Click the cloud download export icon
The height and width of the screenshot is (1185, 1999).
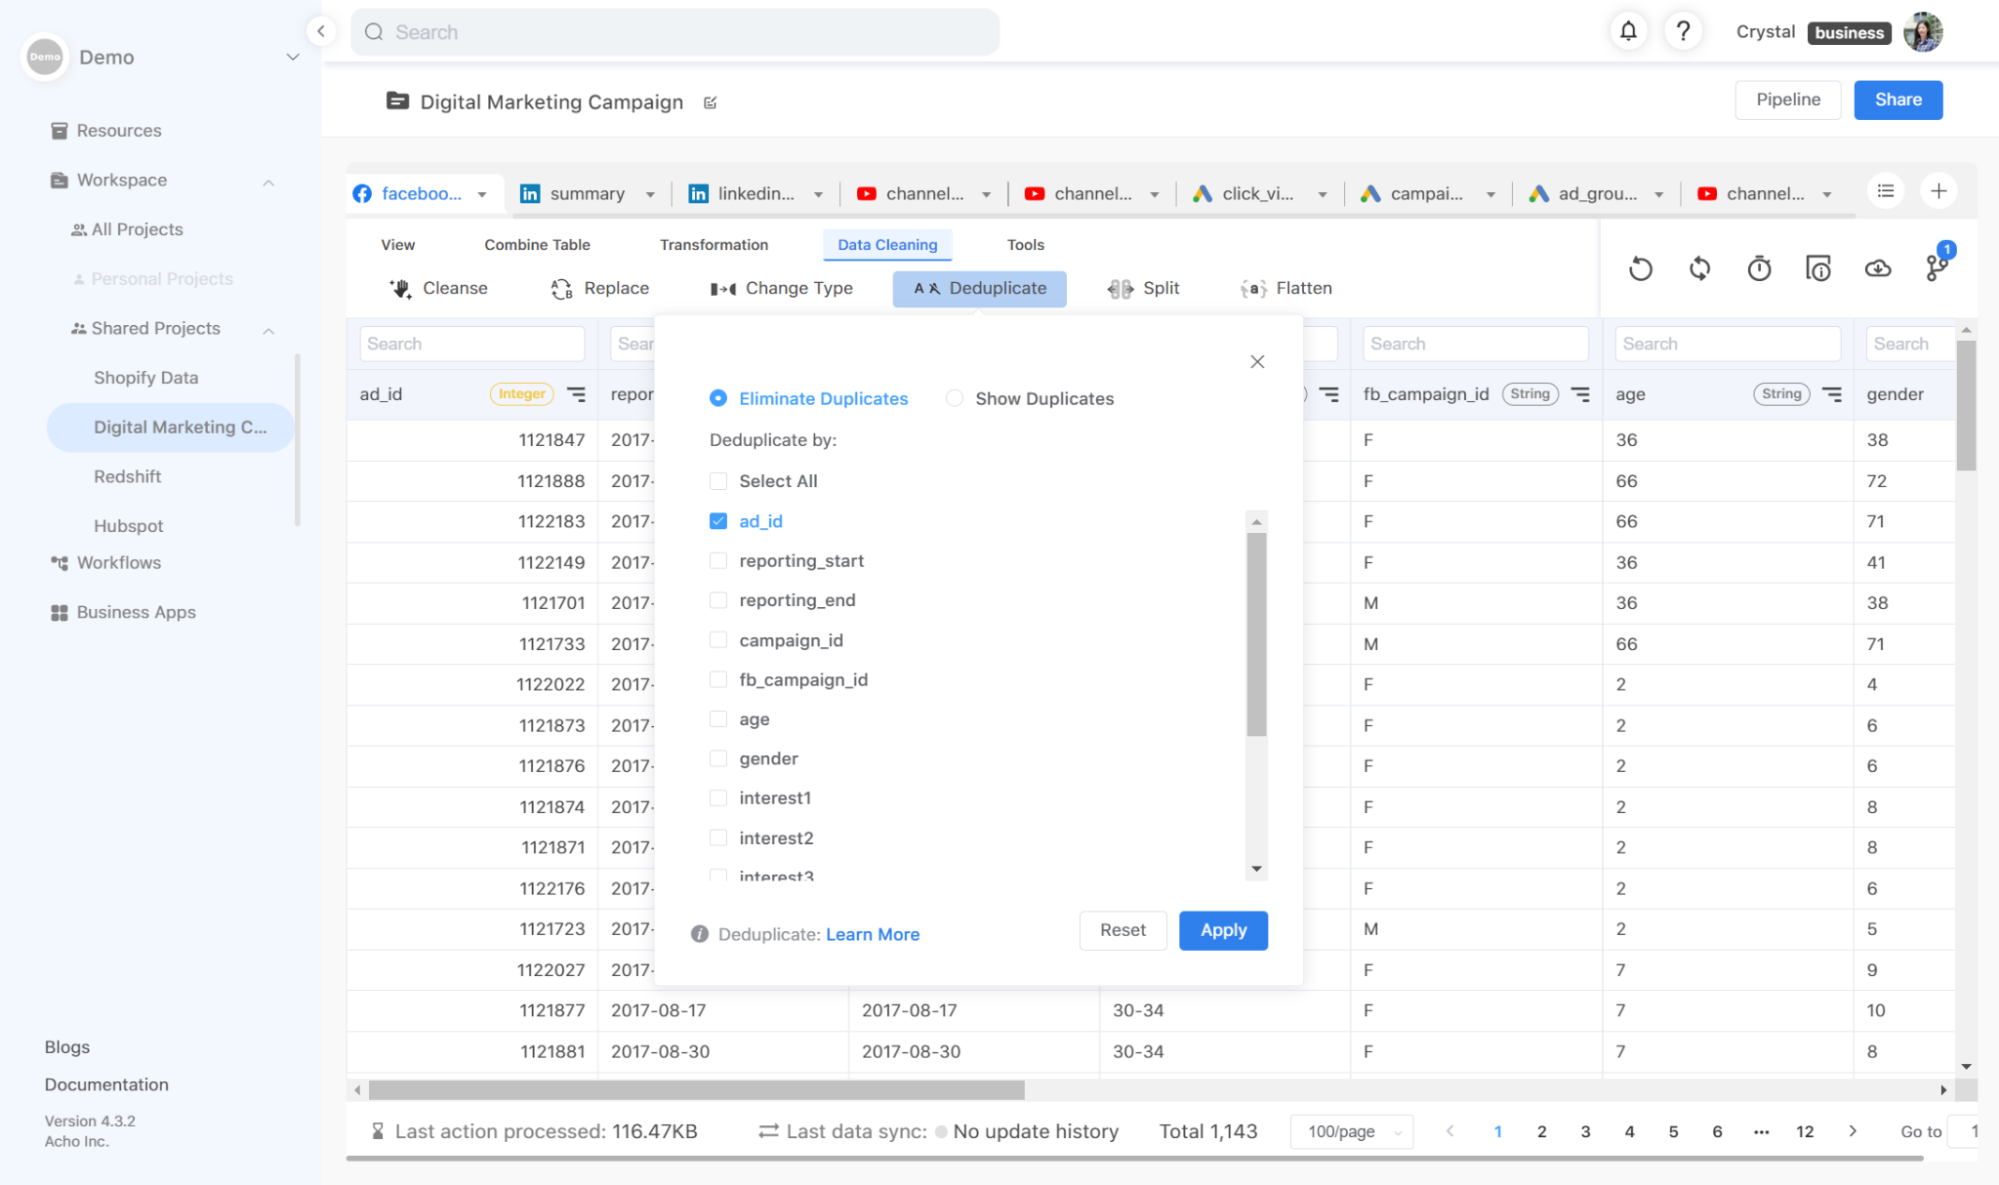(1877, 269)
